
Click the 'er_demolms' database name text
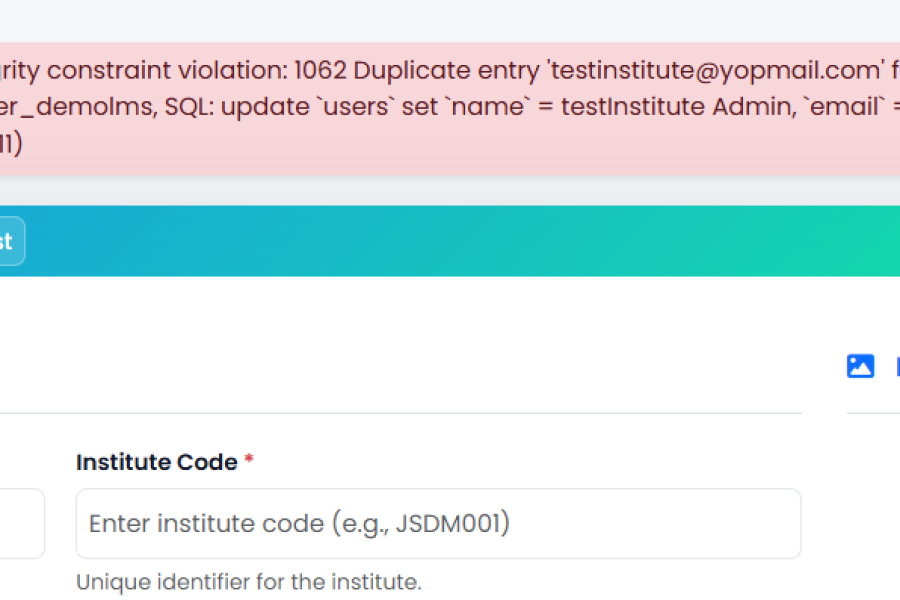click(77, 107)
